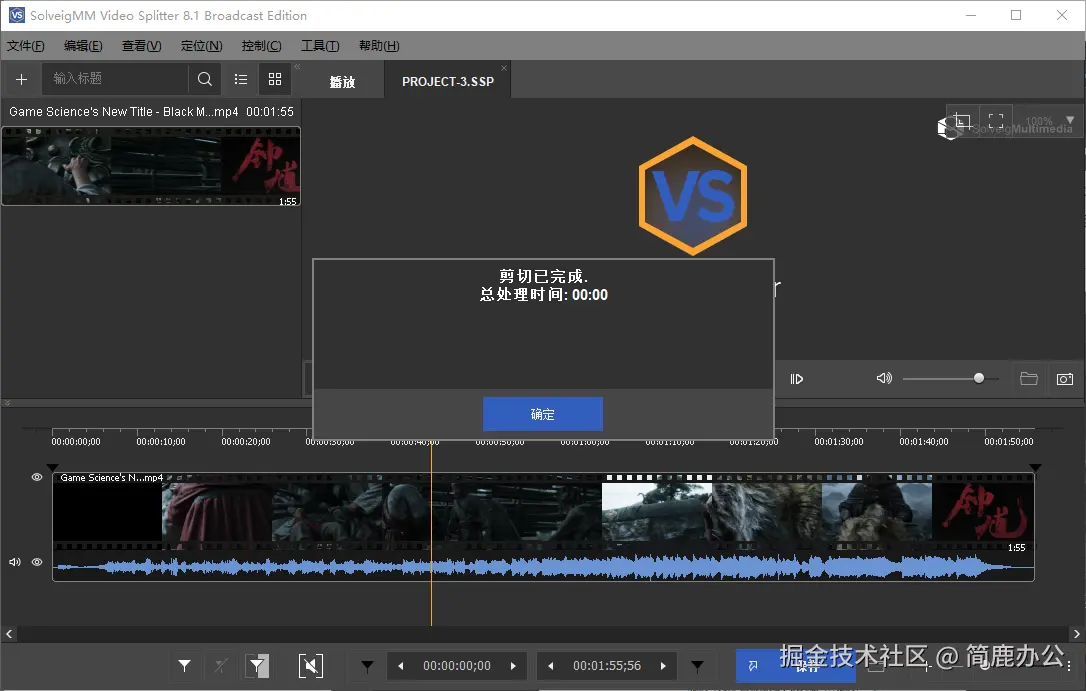The image size is (1086, 691).
Task: Collapse the media library panel chevron
Action: pos(297,66)
